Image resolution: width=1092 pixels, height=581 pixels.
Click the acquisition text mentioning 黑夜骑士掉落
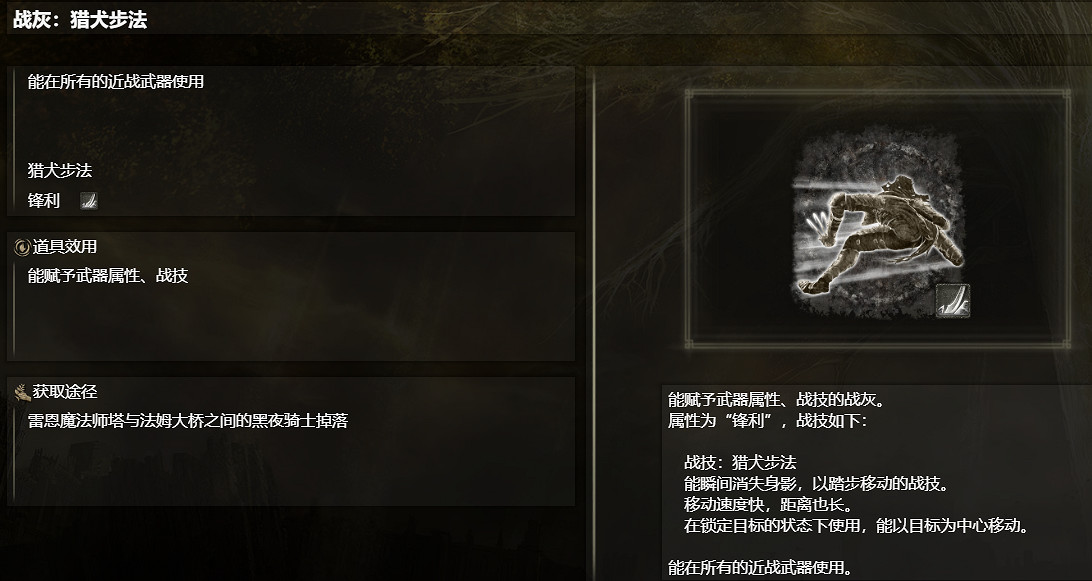tap(188, 421)
